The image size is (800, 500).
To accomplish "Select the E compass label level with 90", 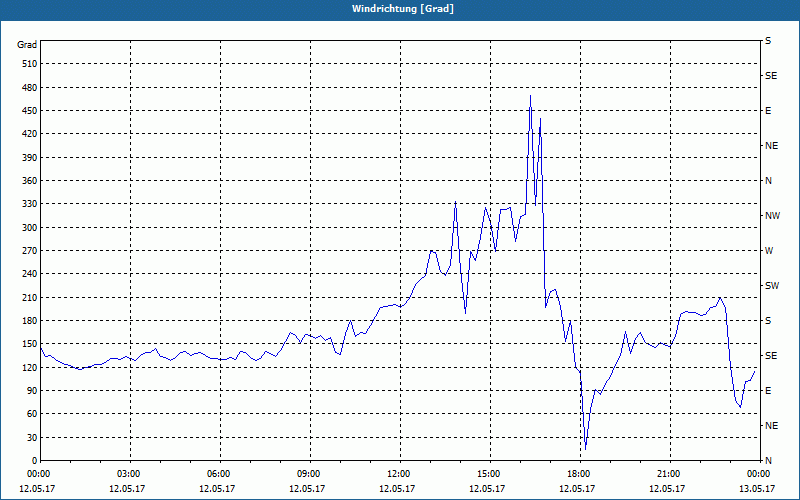I will pyautogui.click(x=768, y=391).
